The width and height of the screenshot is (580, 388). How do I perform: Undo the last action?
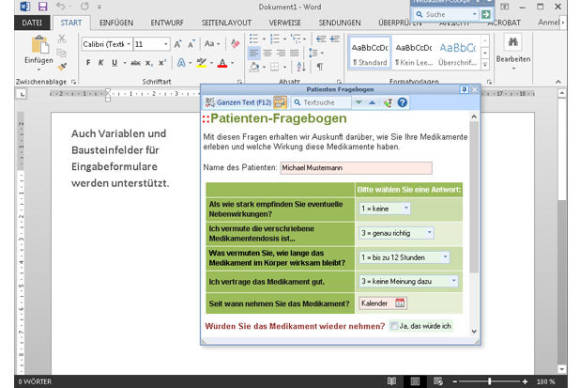point(60,6)
